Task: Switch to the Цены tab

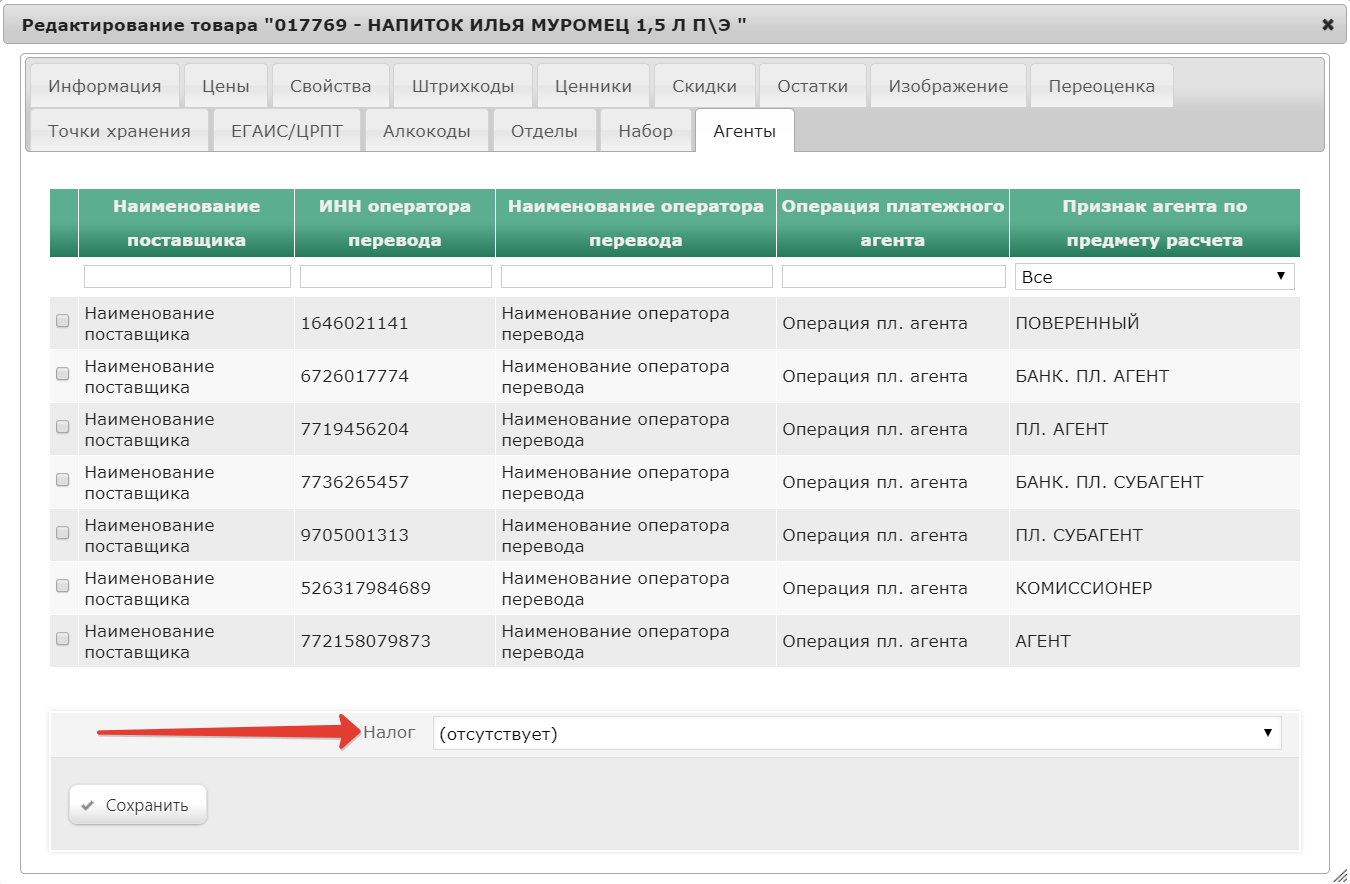Action: [226, 86]
